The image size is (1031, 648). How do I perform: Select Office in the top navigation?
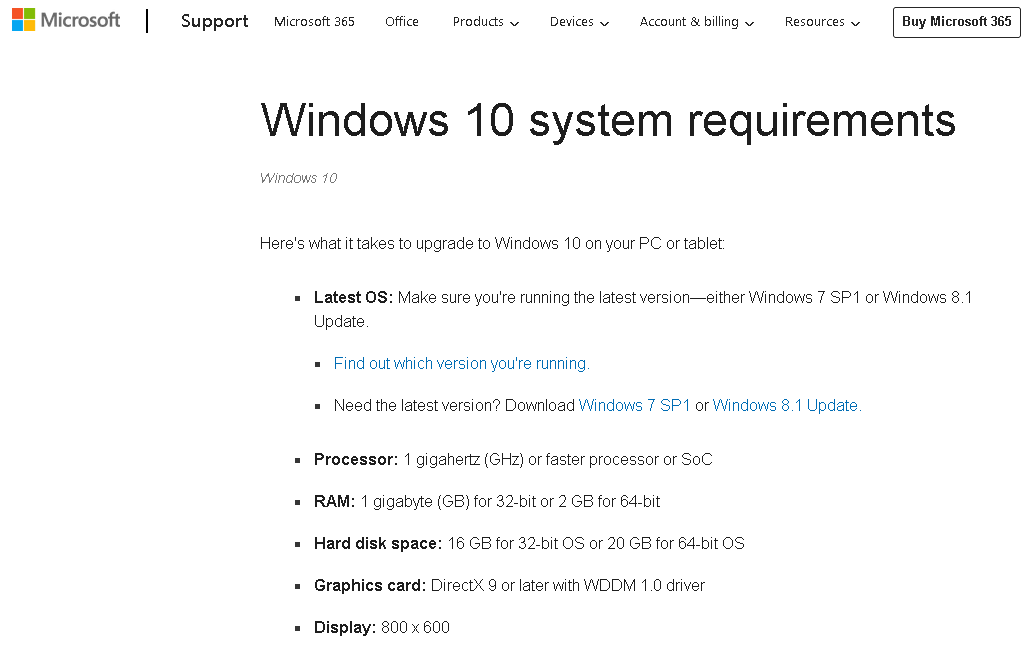402,22
